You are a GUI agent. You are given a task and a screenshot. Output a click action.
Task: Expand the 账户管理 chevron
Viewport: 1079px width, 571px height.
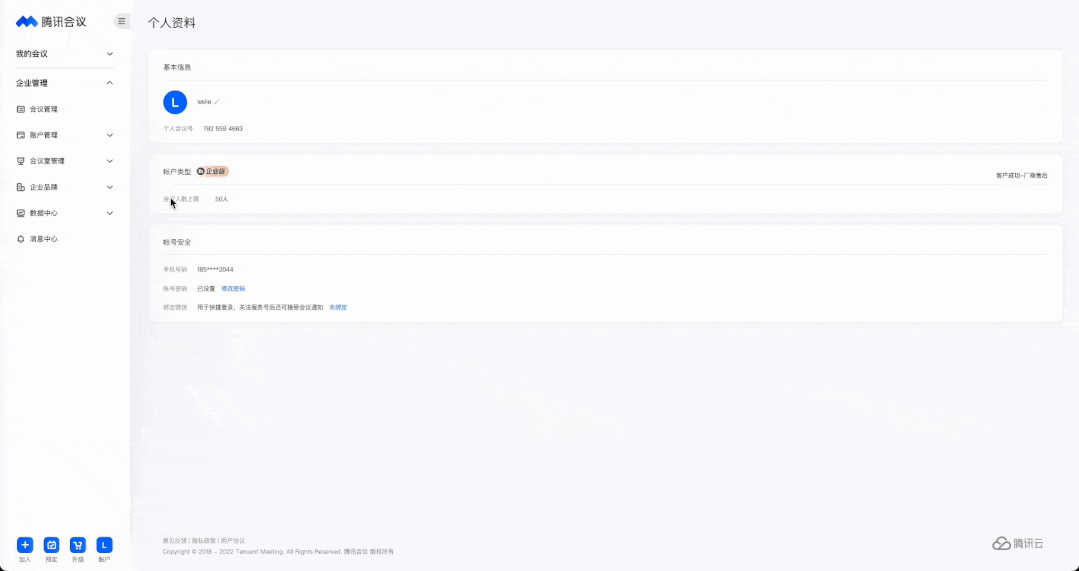tap(110, 136)
